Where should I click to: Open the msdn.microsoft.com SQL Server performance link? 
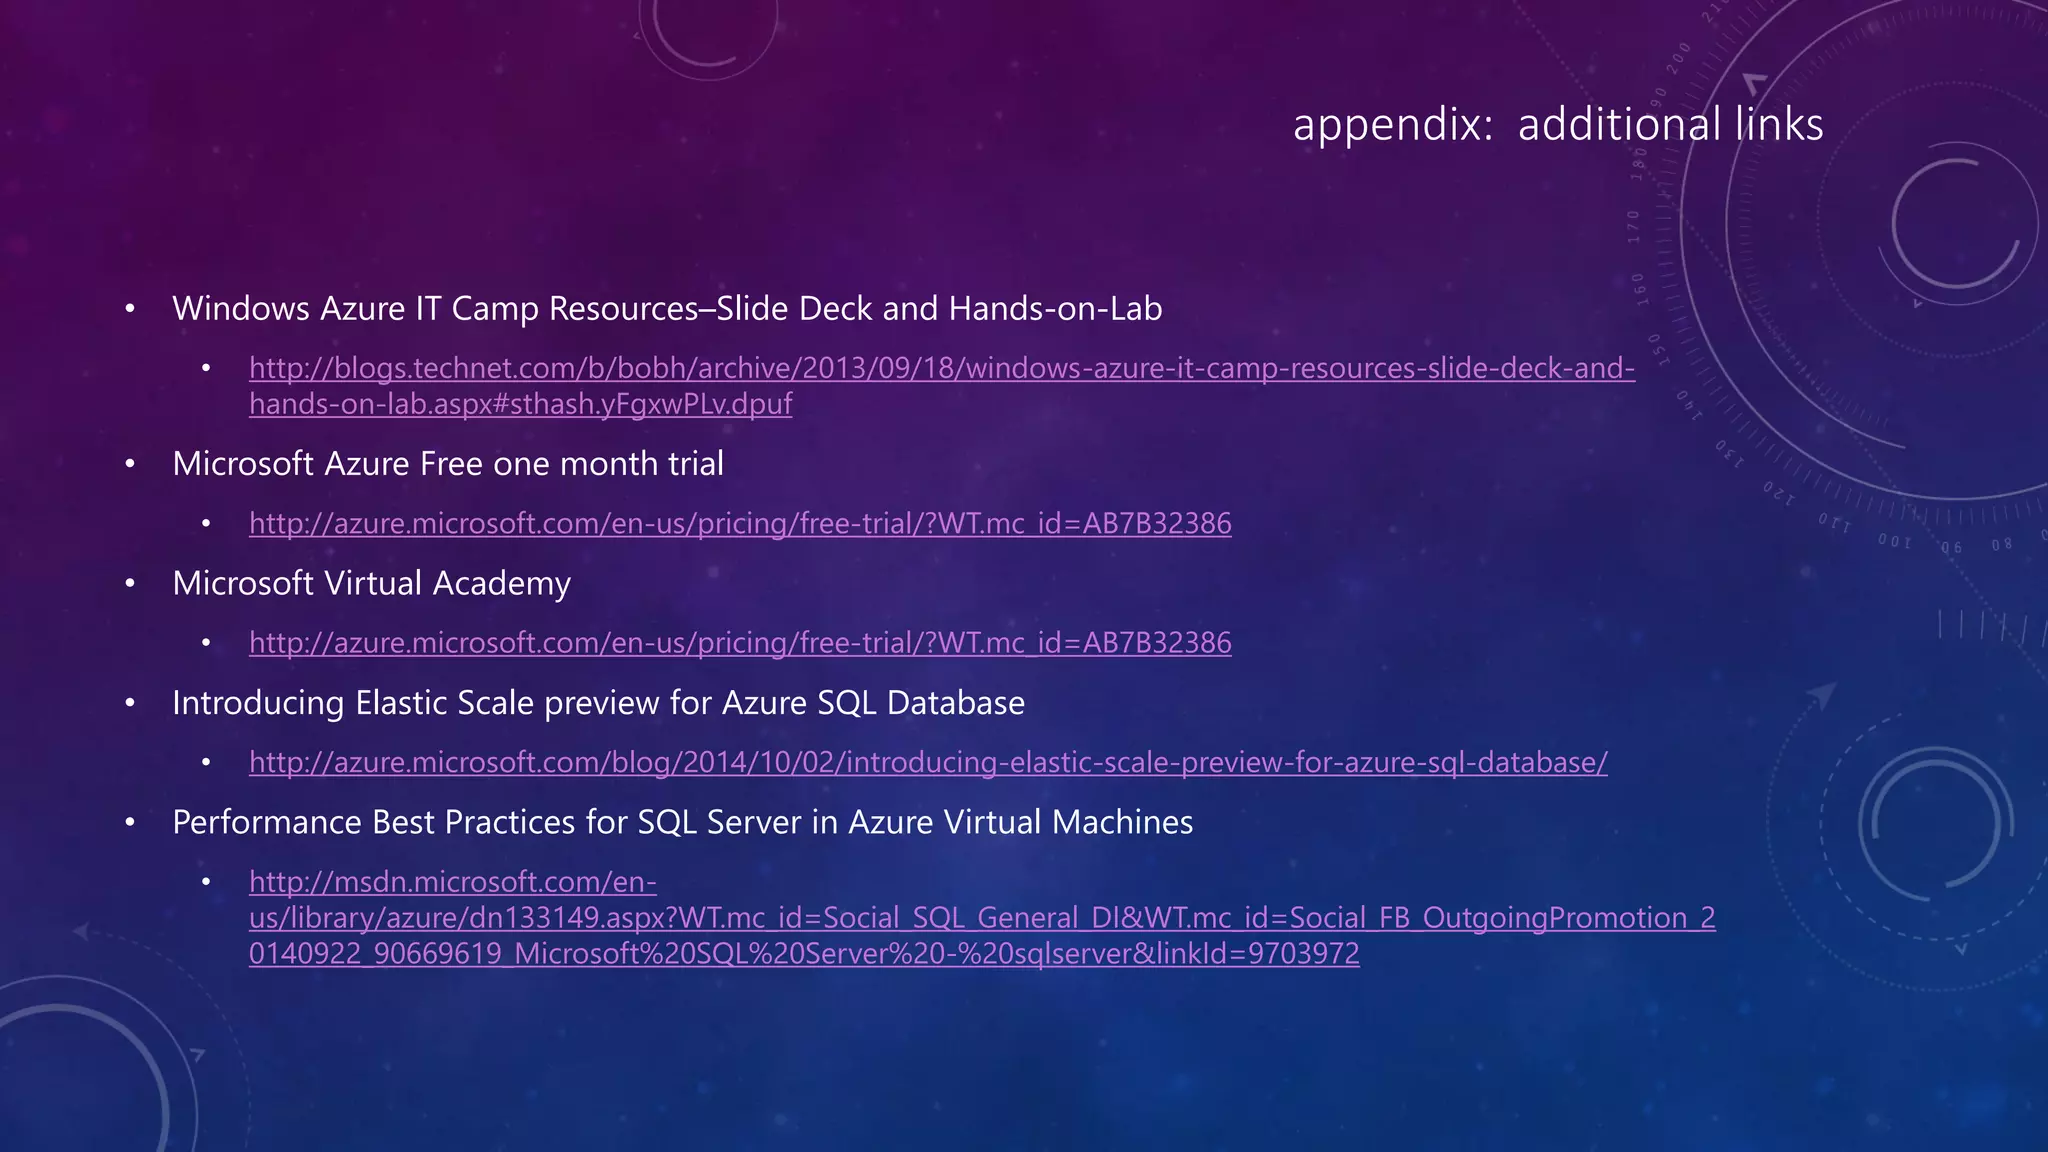(x=982, y=918)
